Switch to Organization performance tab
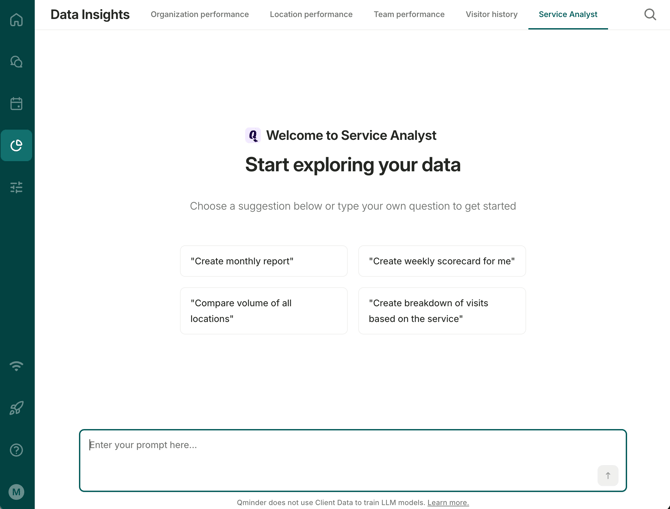Screen dimensions: 670x509 pos(200,15)
